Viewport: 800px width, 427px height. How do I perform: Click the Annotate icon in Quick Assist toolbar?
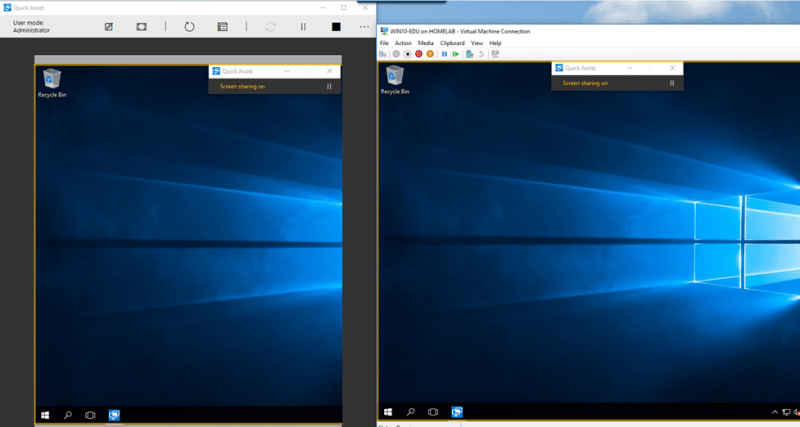click(x=108, y=27)
